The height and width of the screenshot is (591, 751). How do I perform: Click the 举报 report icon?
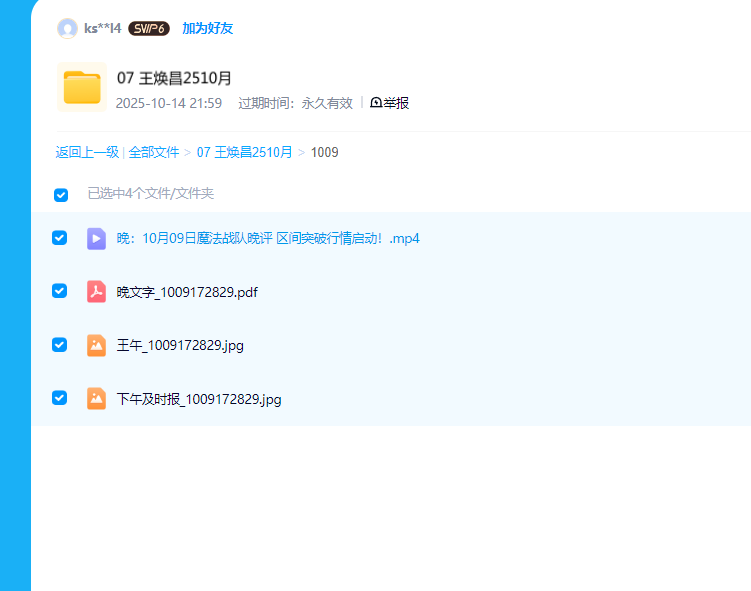click(x=376, y=103)
